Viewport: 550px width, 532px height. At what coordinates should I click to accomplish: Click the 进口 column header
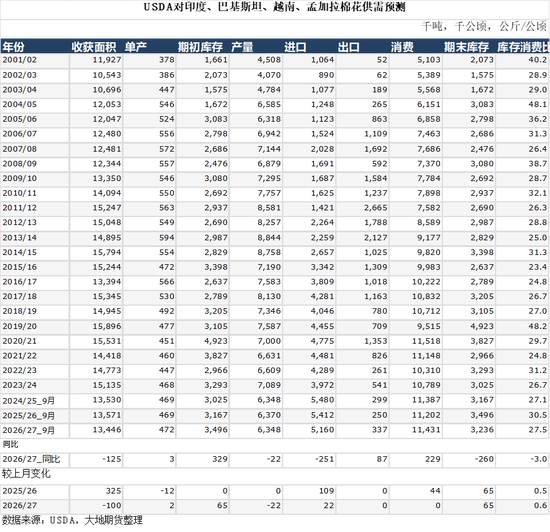295,47
